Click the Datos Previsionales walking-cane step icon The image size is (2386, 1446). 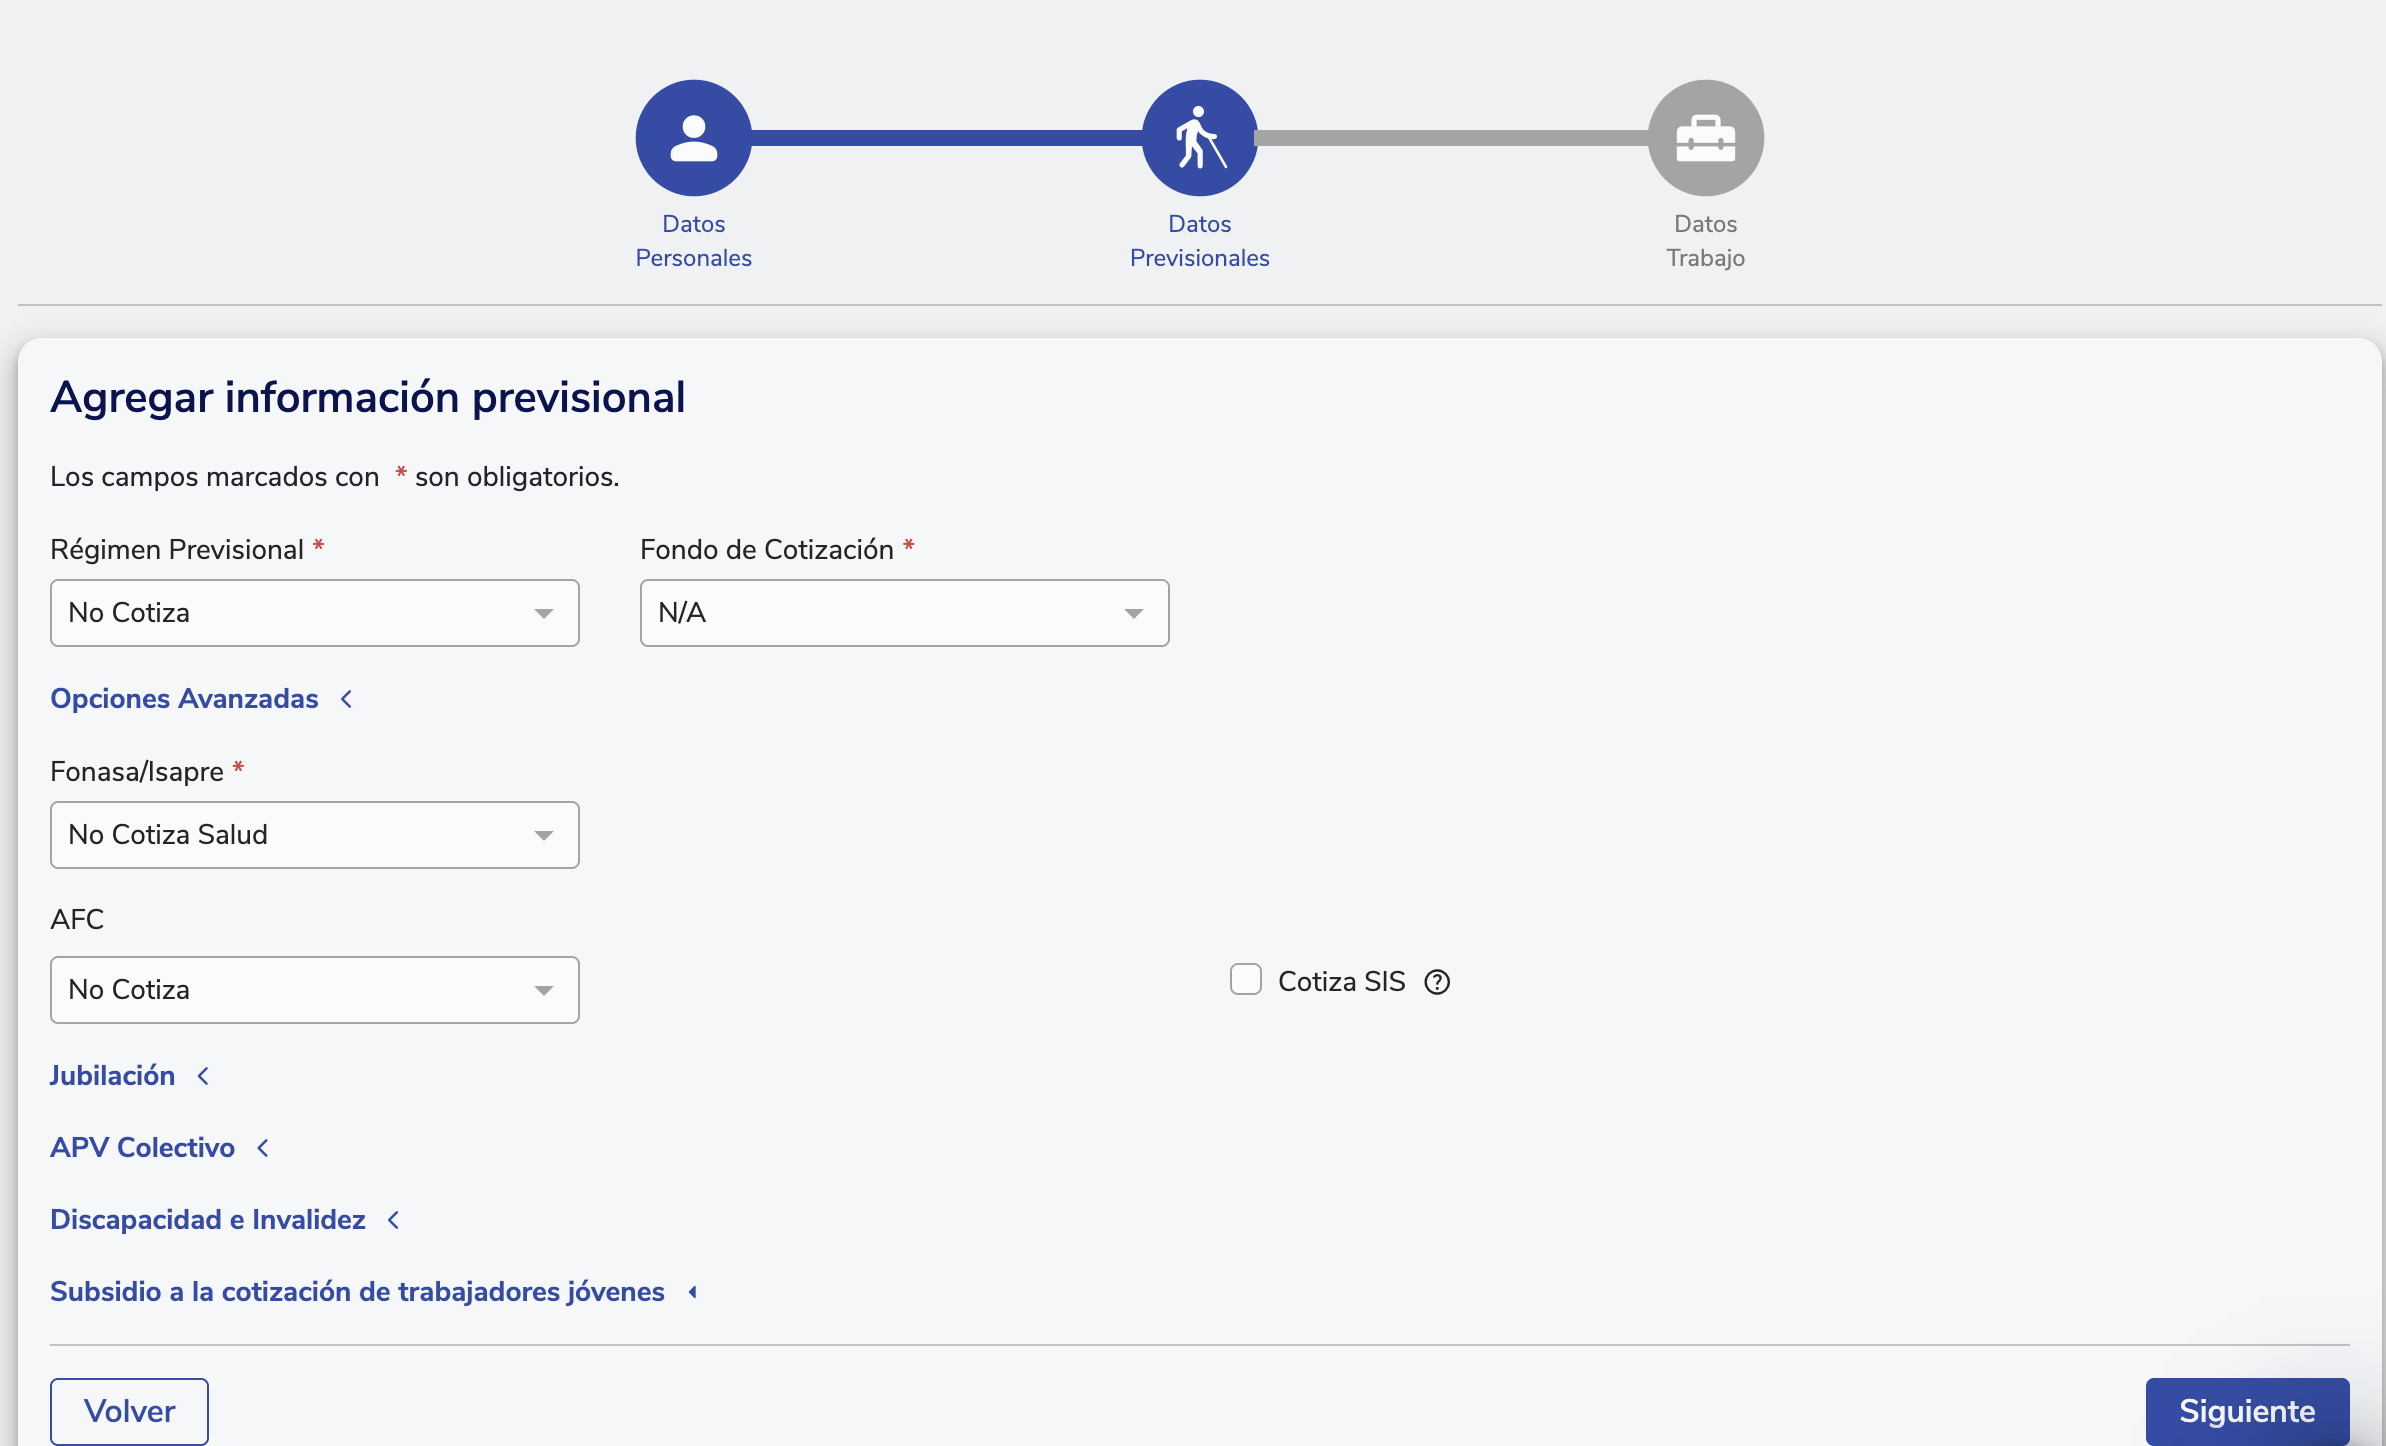click(x=1199, y=138)
